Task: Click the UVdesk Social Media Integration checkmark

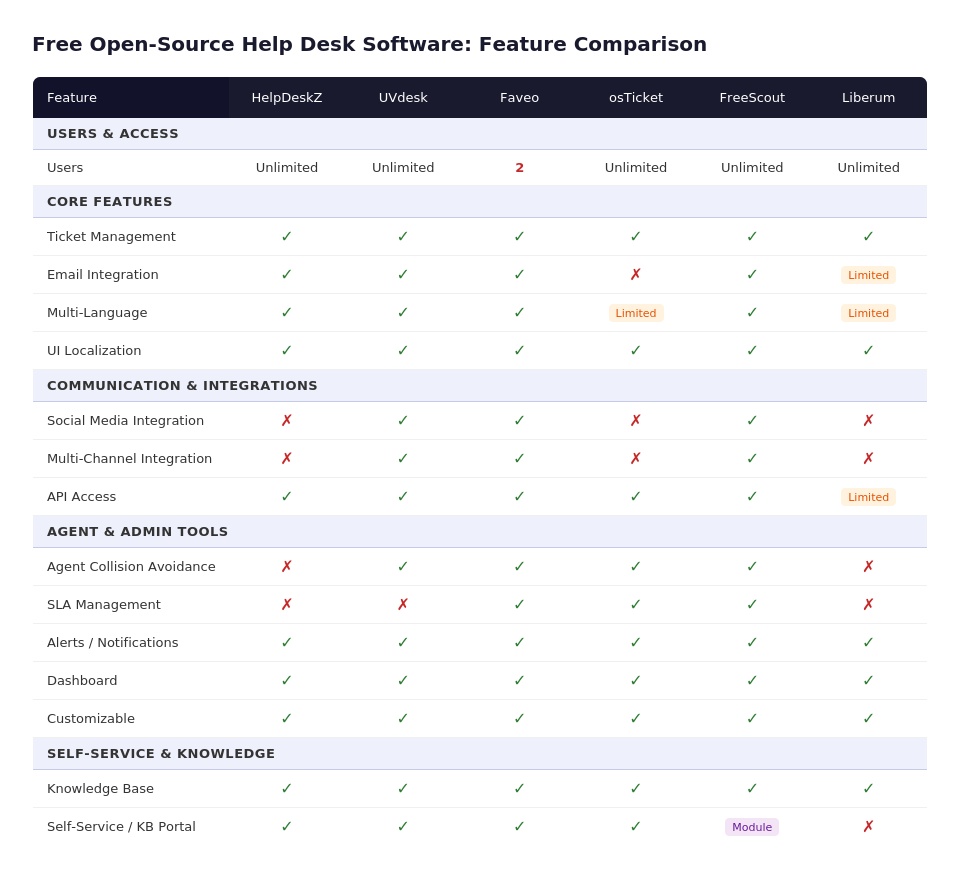Action: tap(403, 420)
